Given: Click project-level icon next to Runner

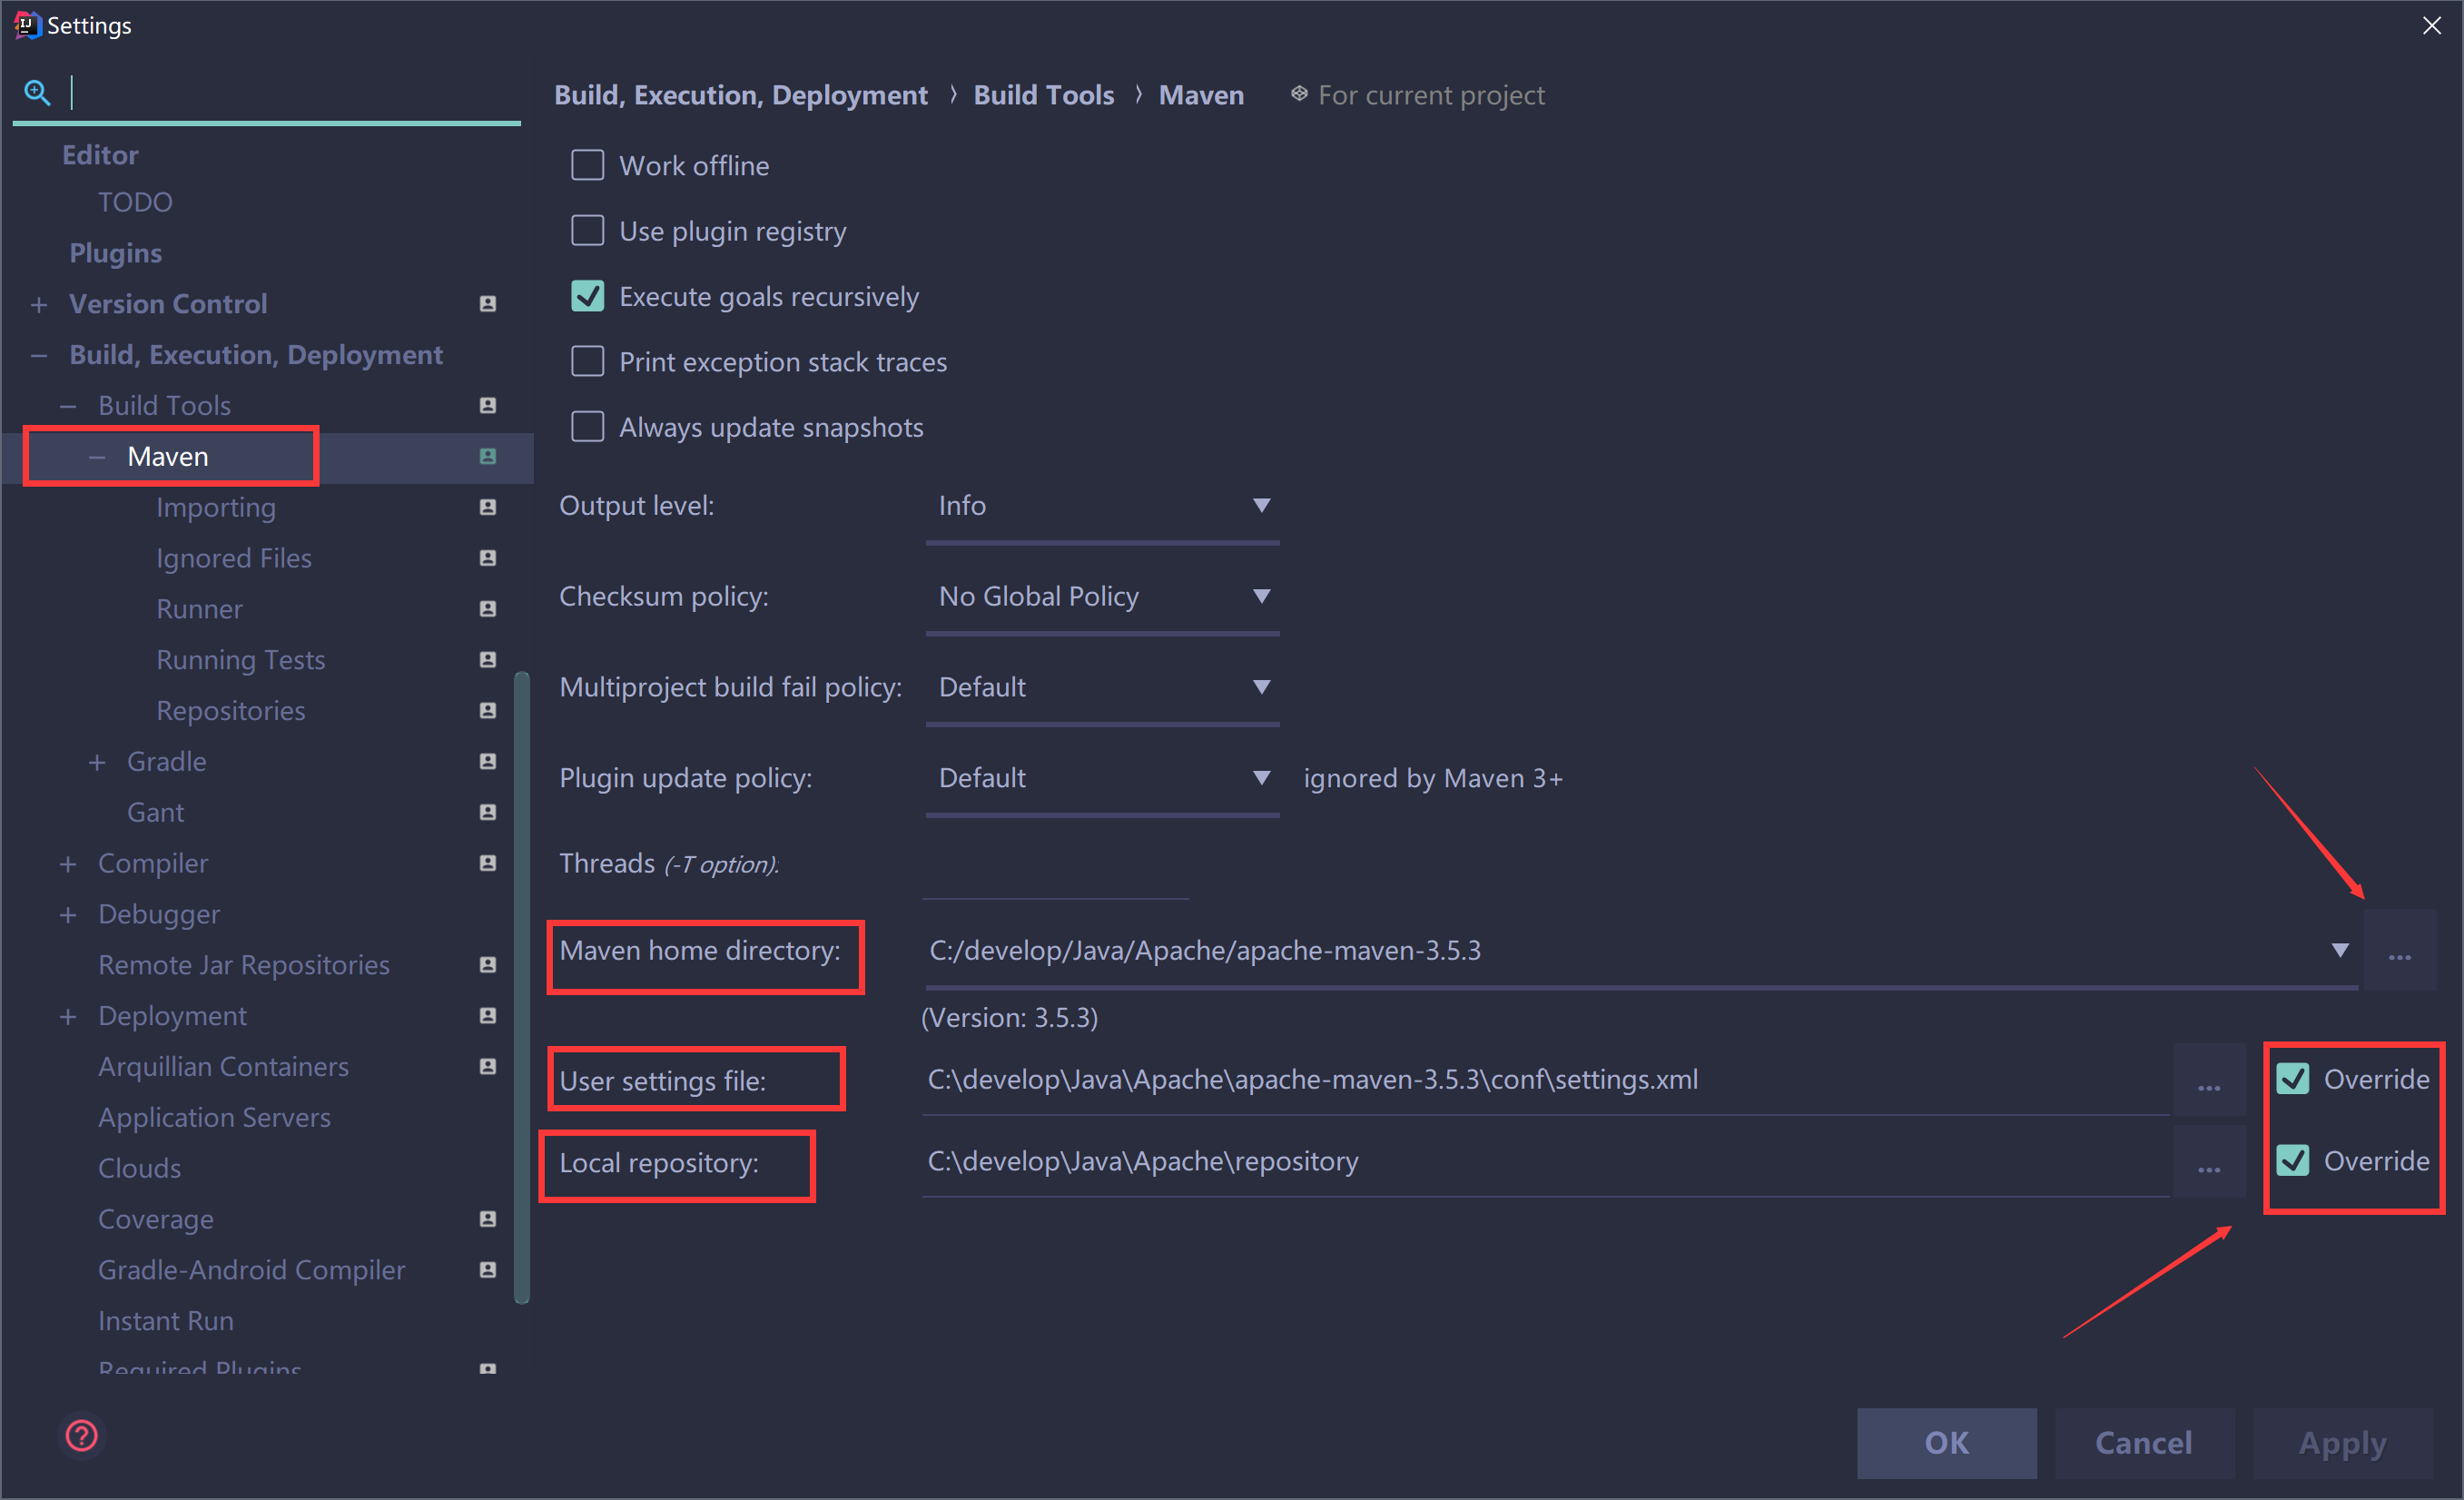Looking at the screenshot, I should (488, 609).
